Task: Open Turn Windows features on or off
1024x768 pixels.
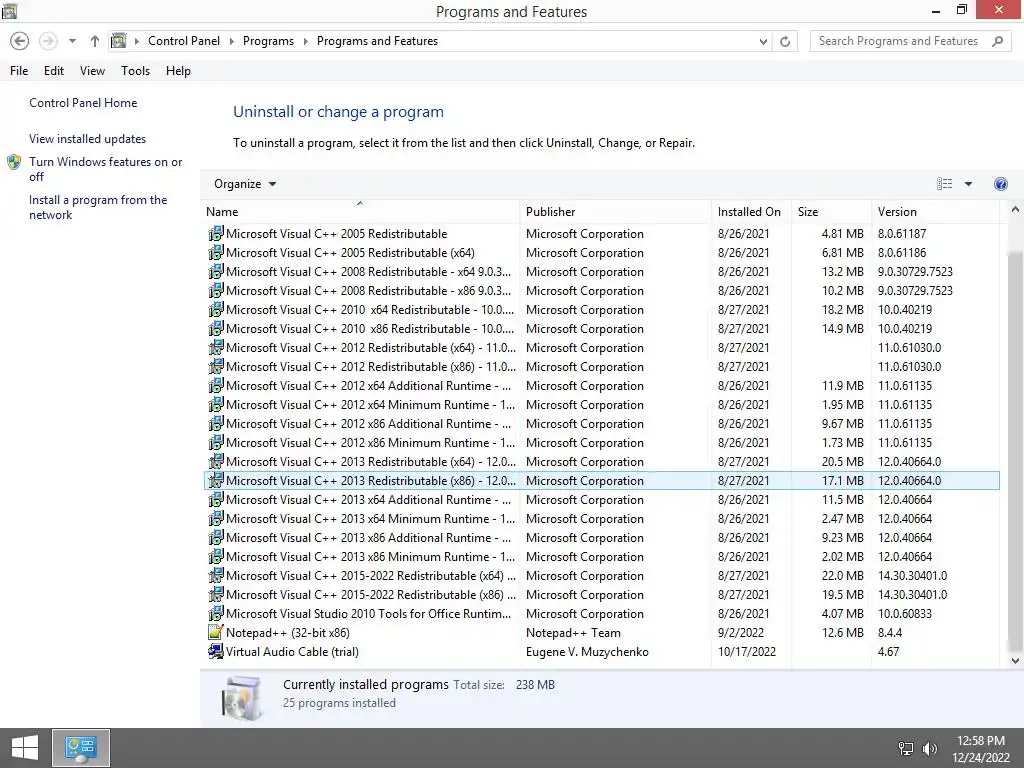Action: pyautogui.click(x=105, y=168)
